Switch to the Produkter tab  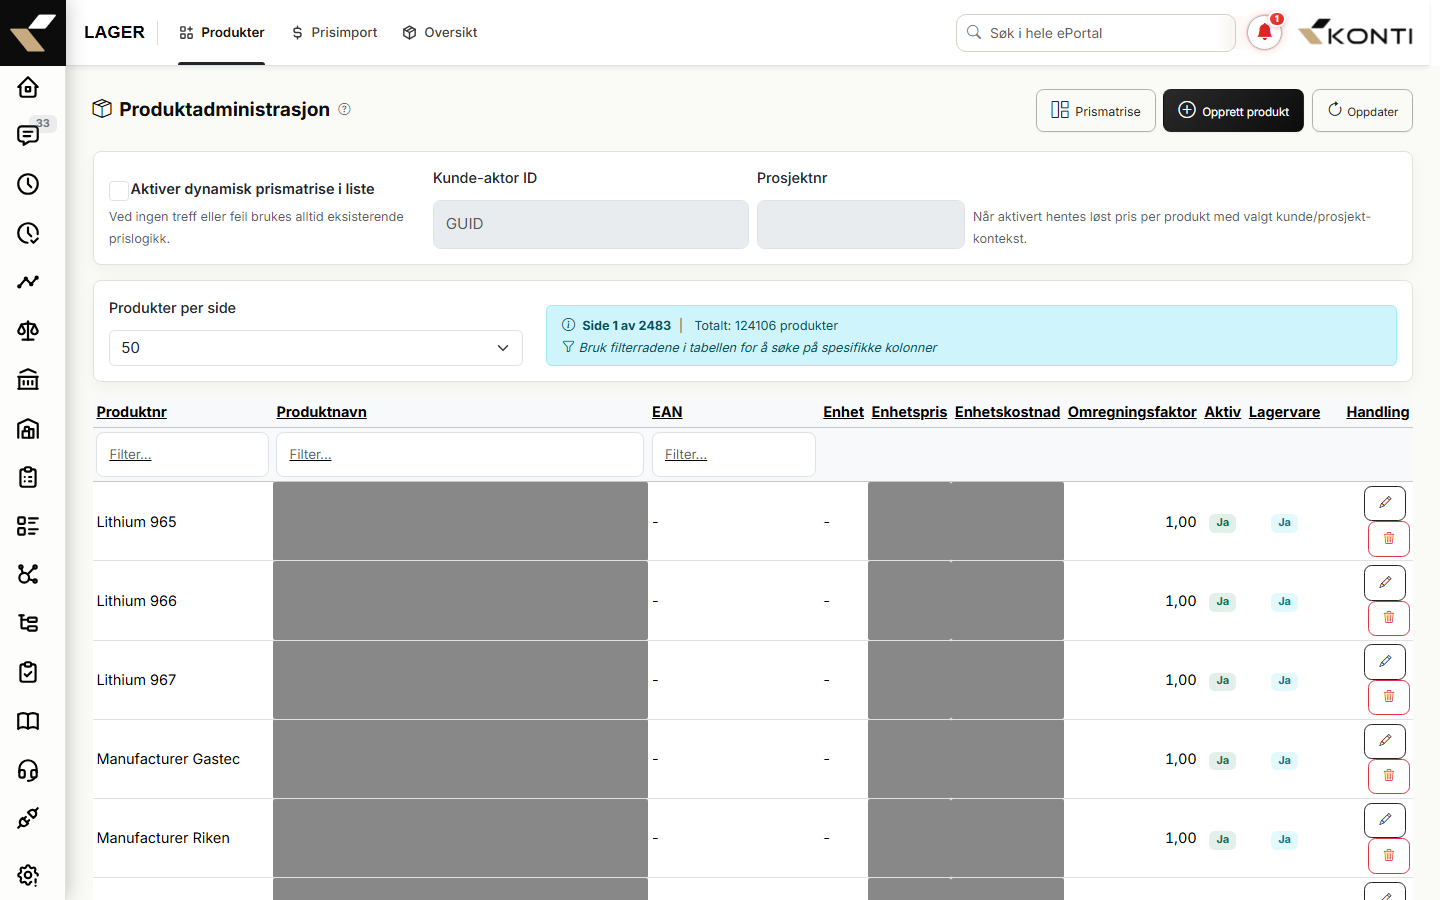(221, 33)
